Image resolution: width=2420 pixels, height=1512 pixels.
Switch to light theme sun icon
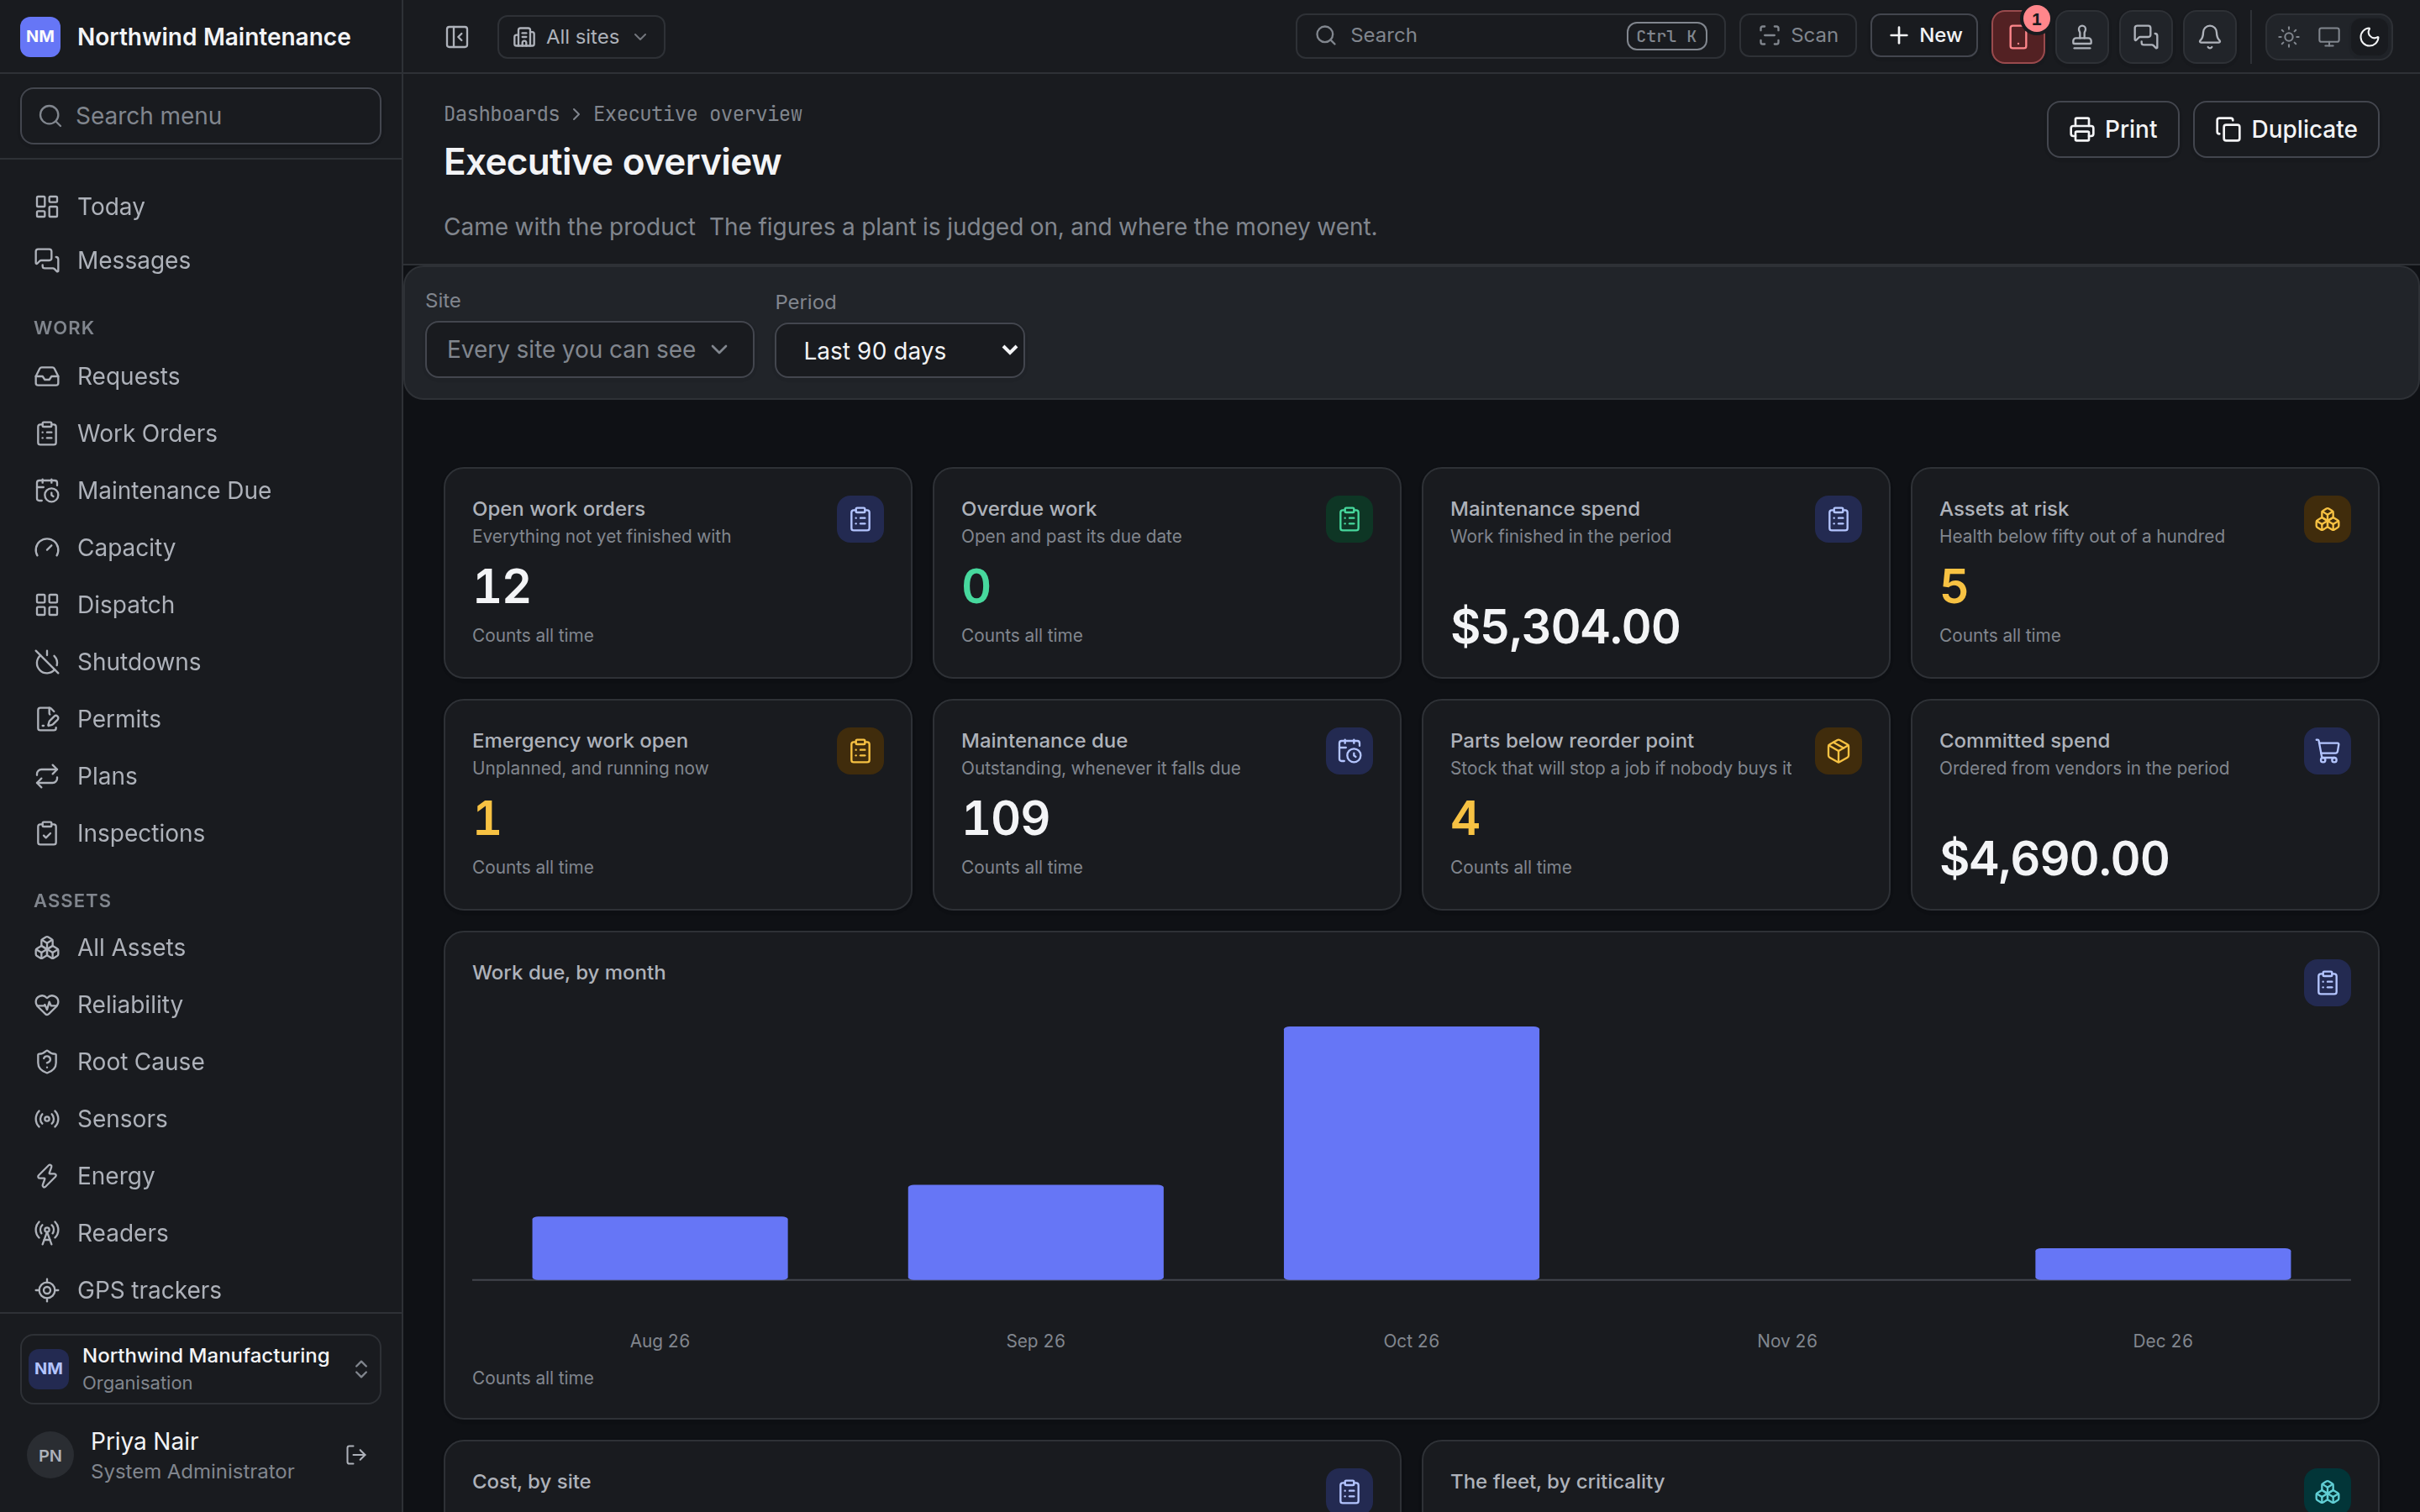coord(2289,37)
